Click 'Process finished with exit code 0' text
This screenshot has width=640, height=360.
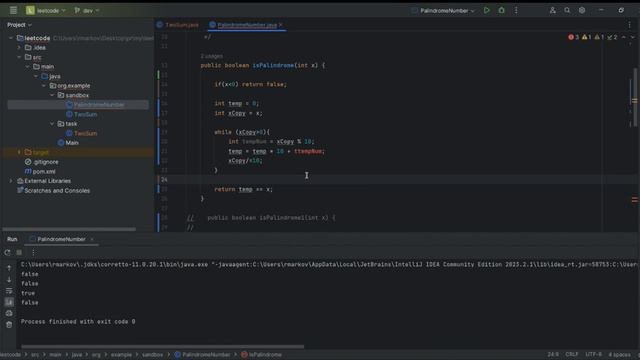pos(78,322)
